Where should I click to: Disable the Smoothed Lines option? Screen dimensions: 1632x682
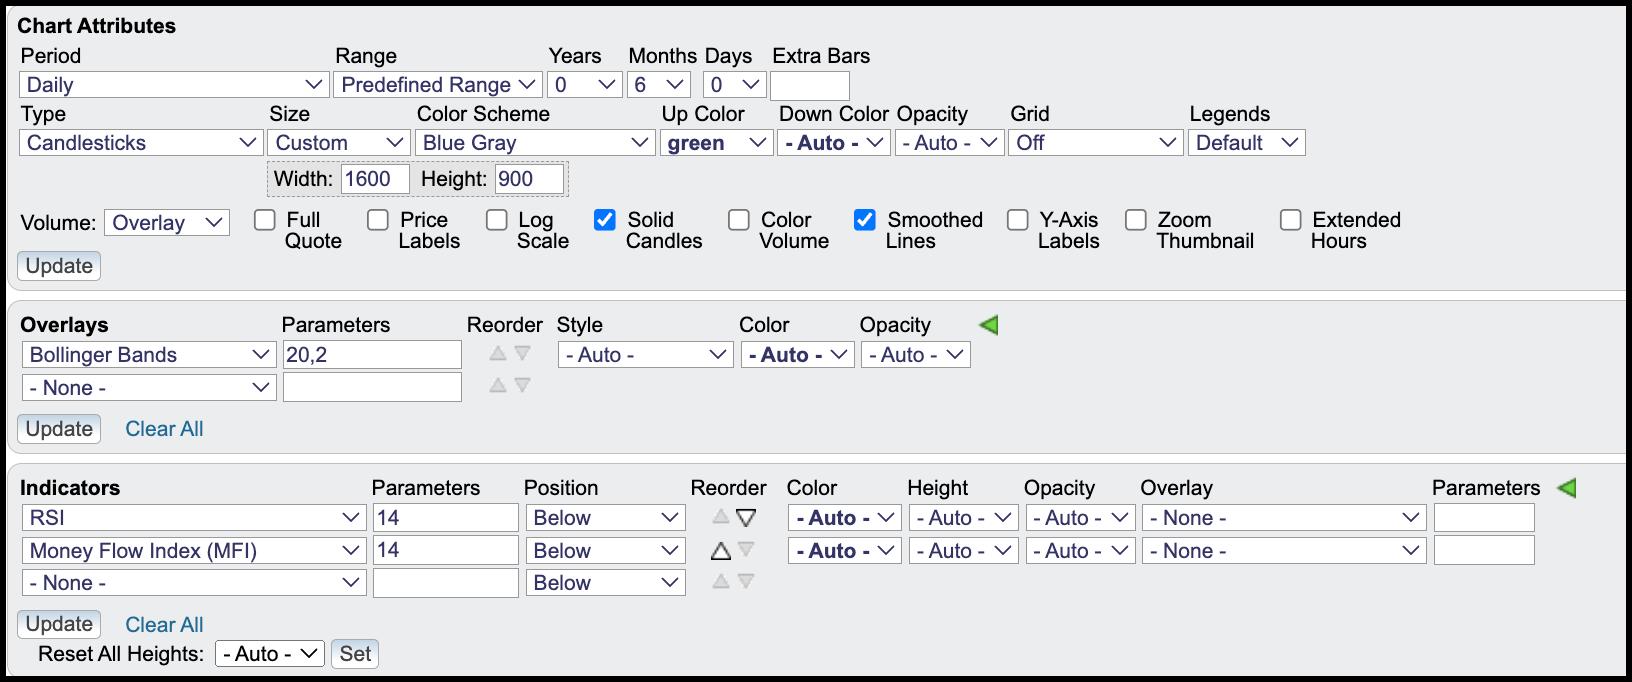[x=865, y=220]
